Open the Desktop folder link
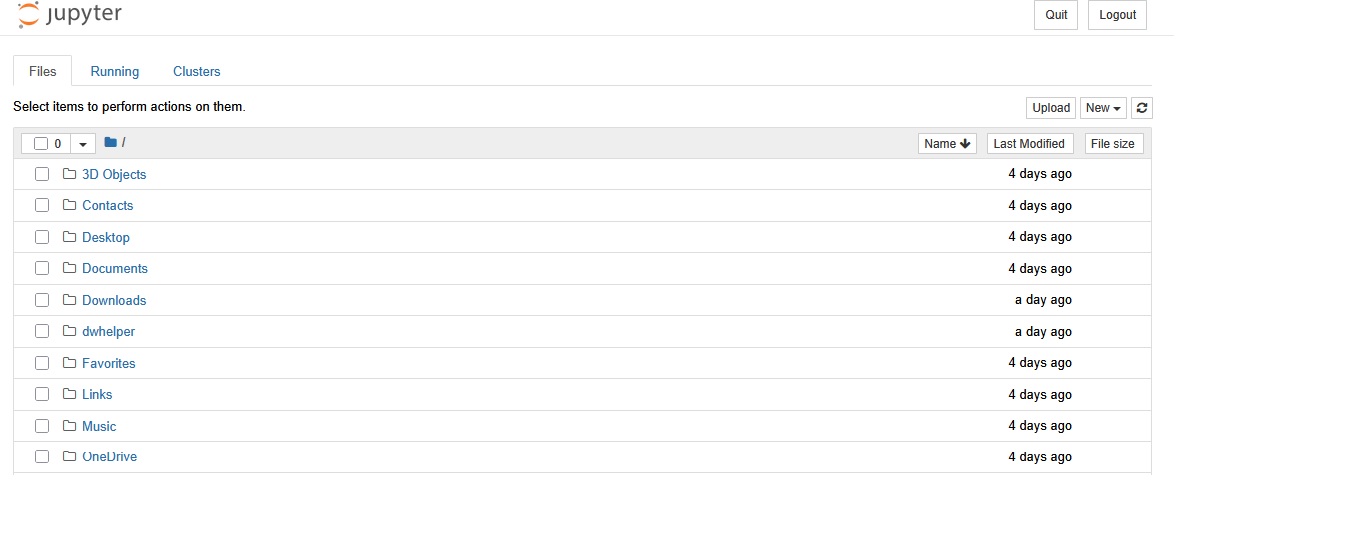Viewport: 1360px width, 545px height. click(x=106, y=237)
